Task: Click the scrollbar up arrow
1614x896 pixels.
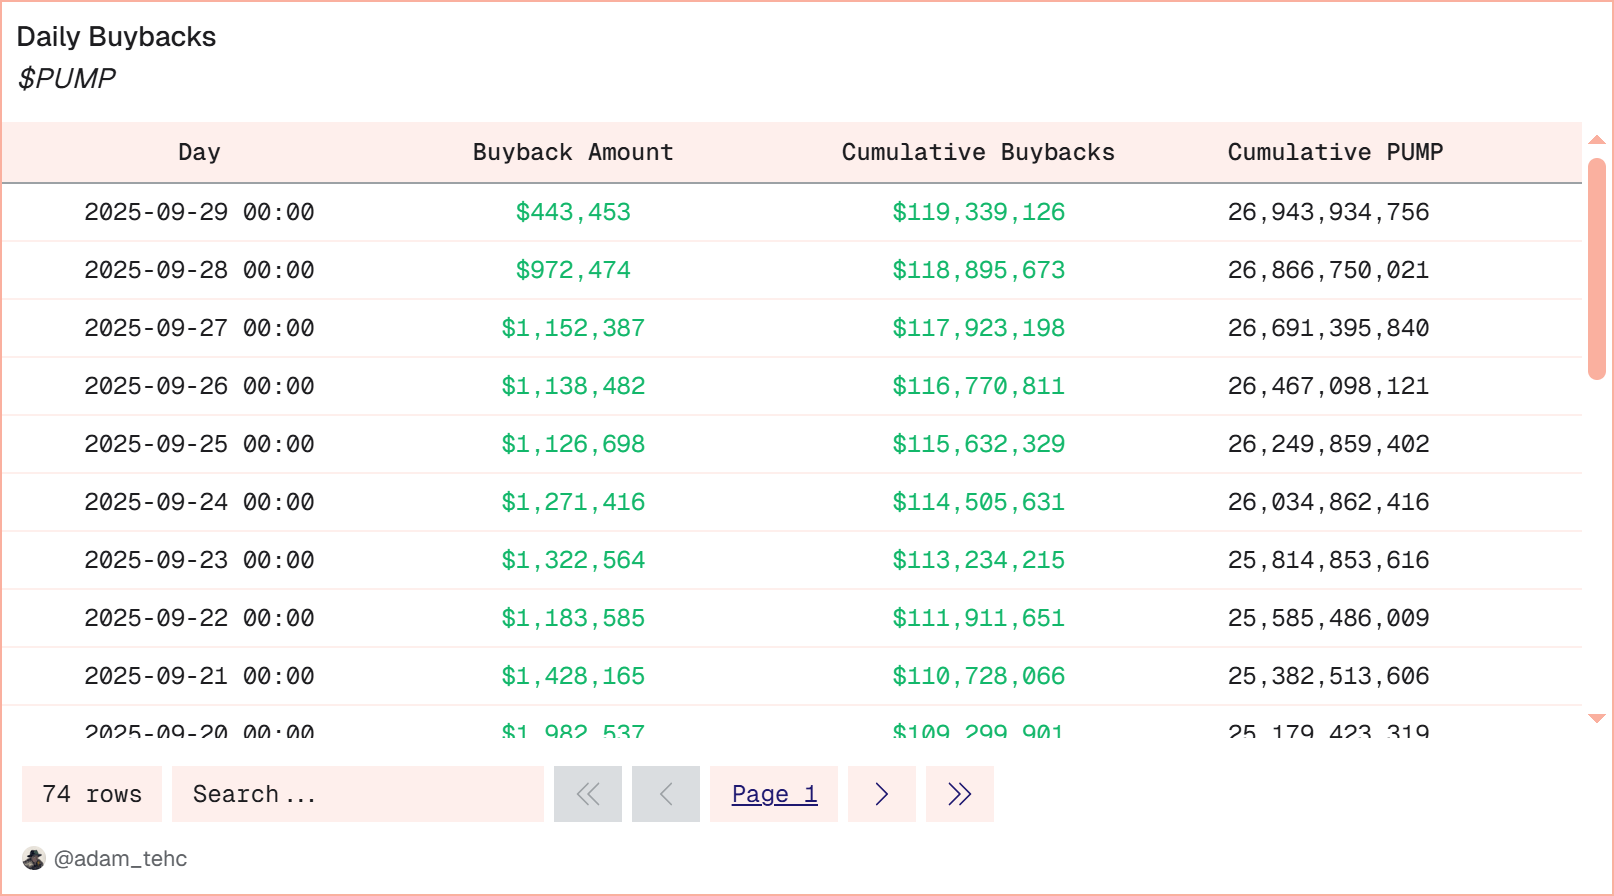Action: point(1597,140)
